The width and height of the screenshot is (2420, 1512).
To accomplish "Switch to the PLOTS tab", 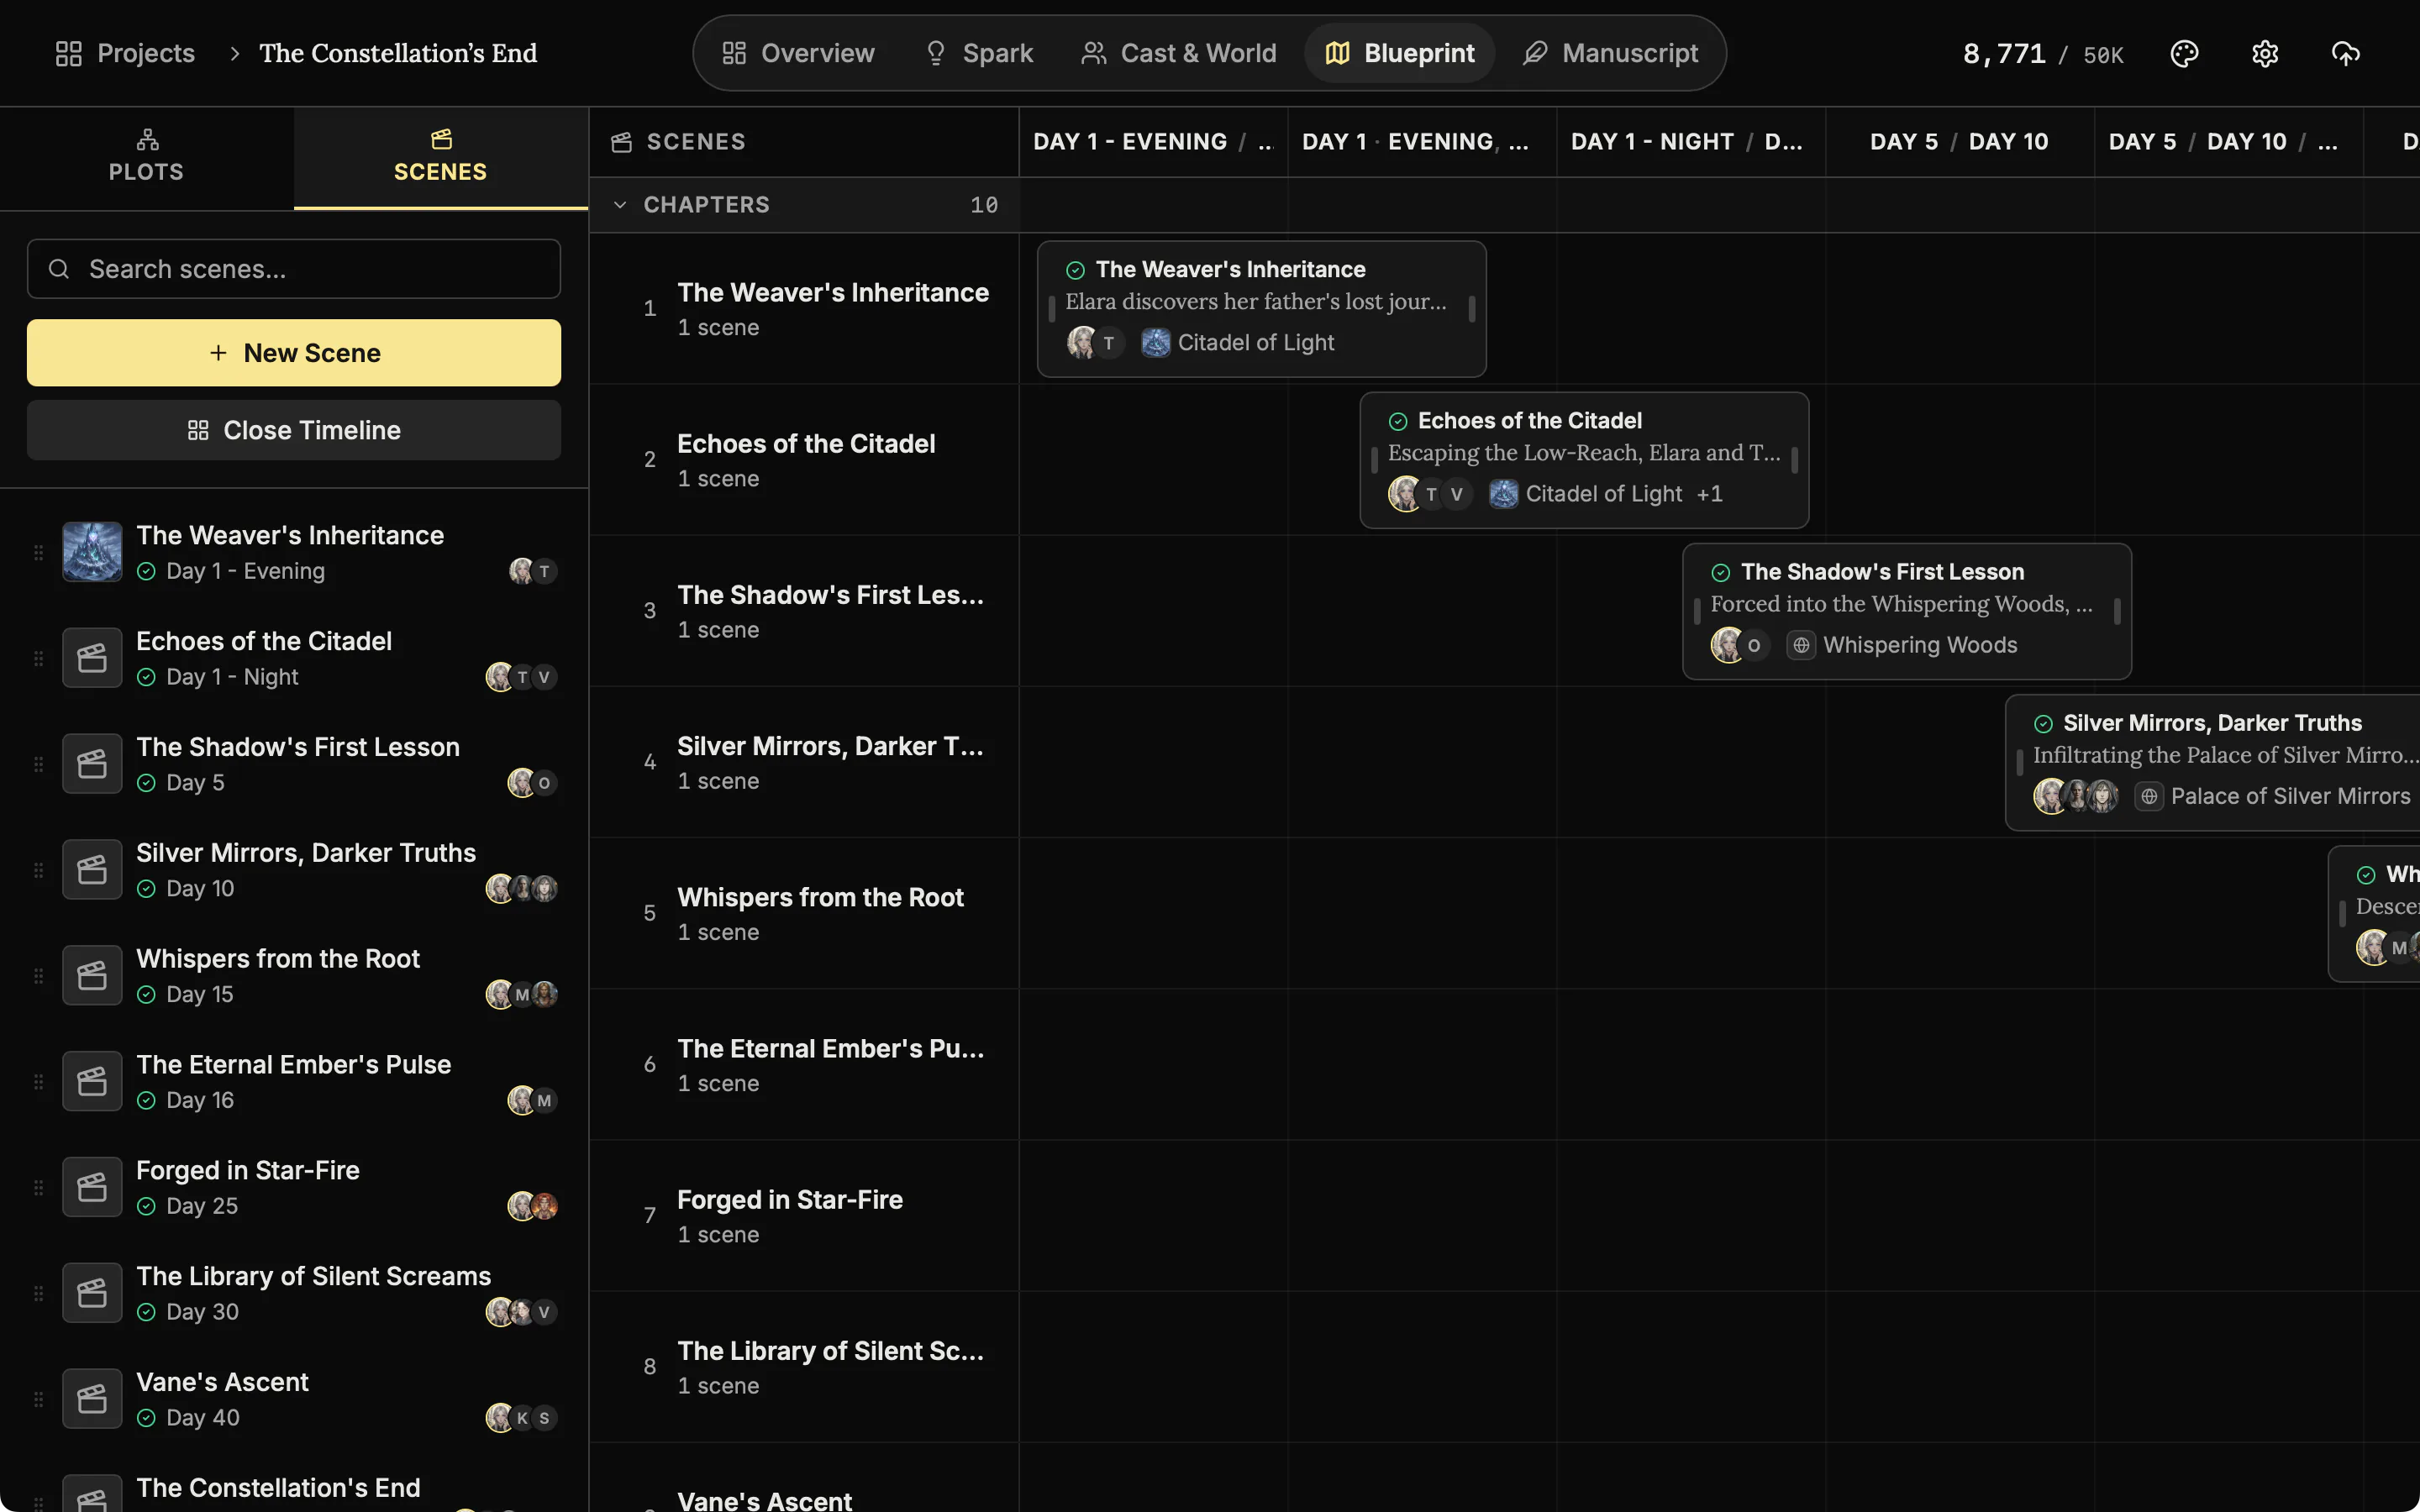I will tap(147, 157).
